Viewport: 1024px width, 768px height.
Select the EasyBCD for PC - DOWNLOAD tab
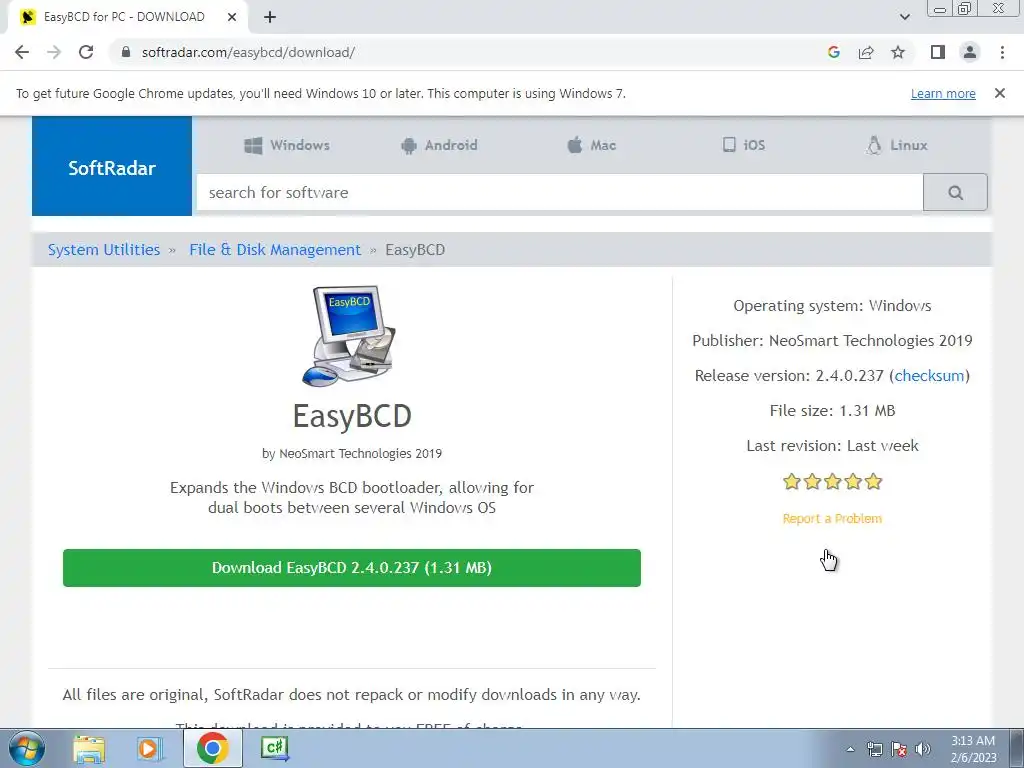click(x=127, y=17)
